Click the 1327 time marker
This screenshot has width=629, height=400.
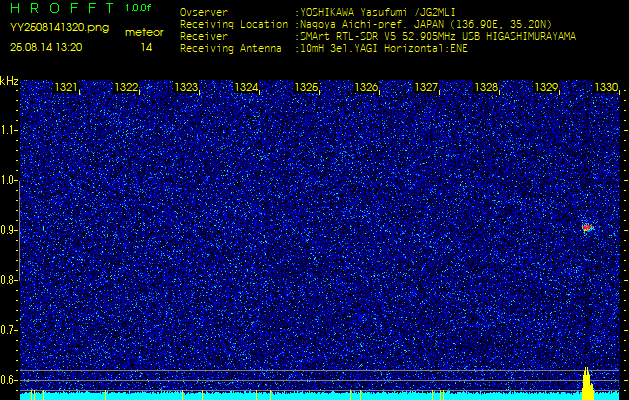tap(426, 87)
